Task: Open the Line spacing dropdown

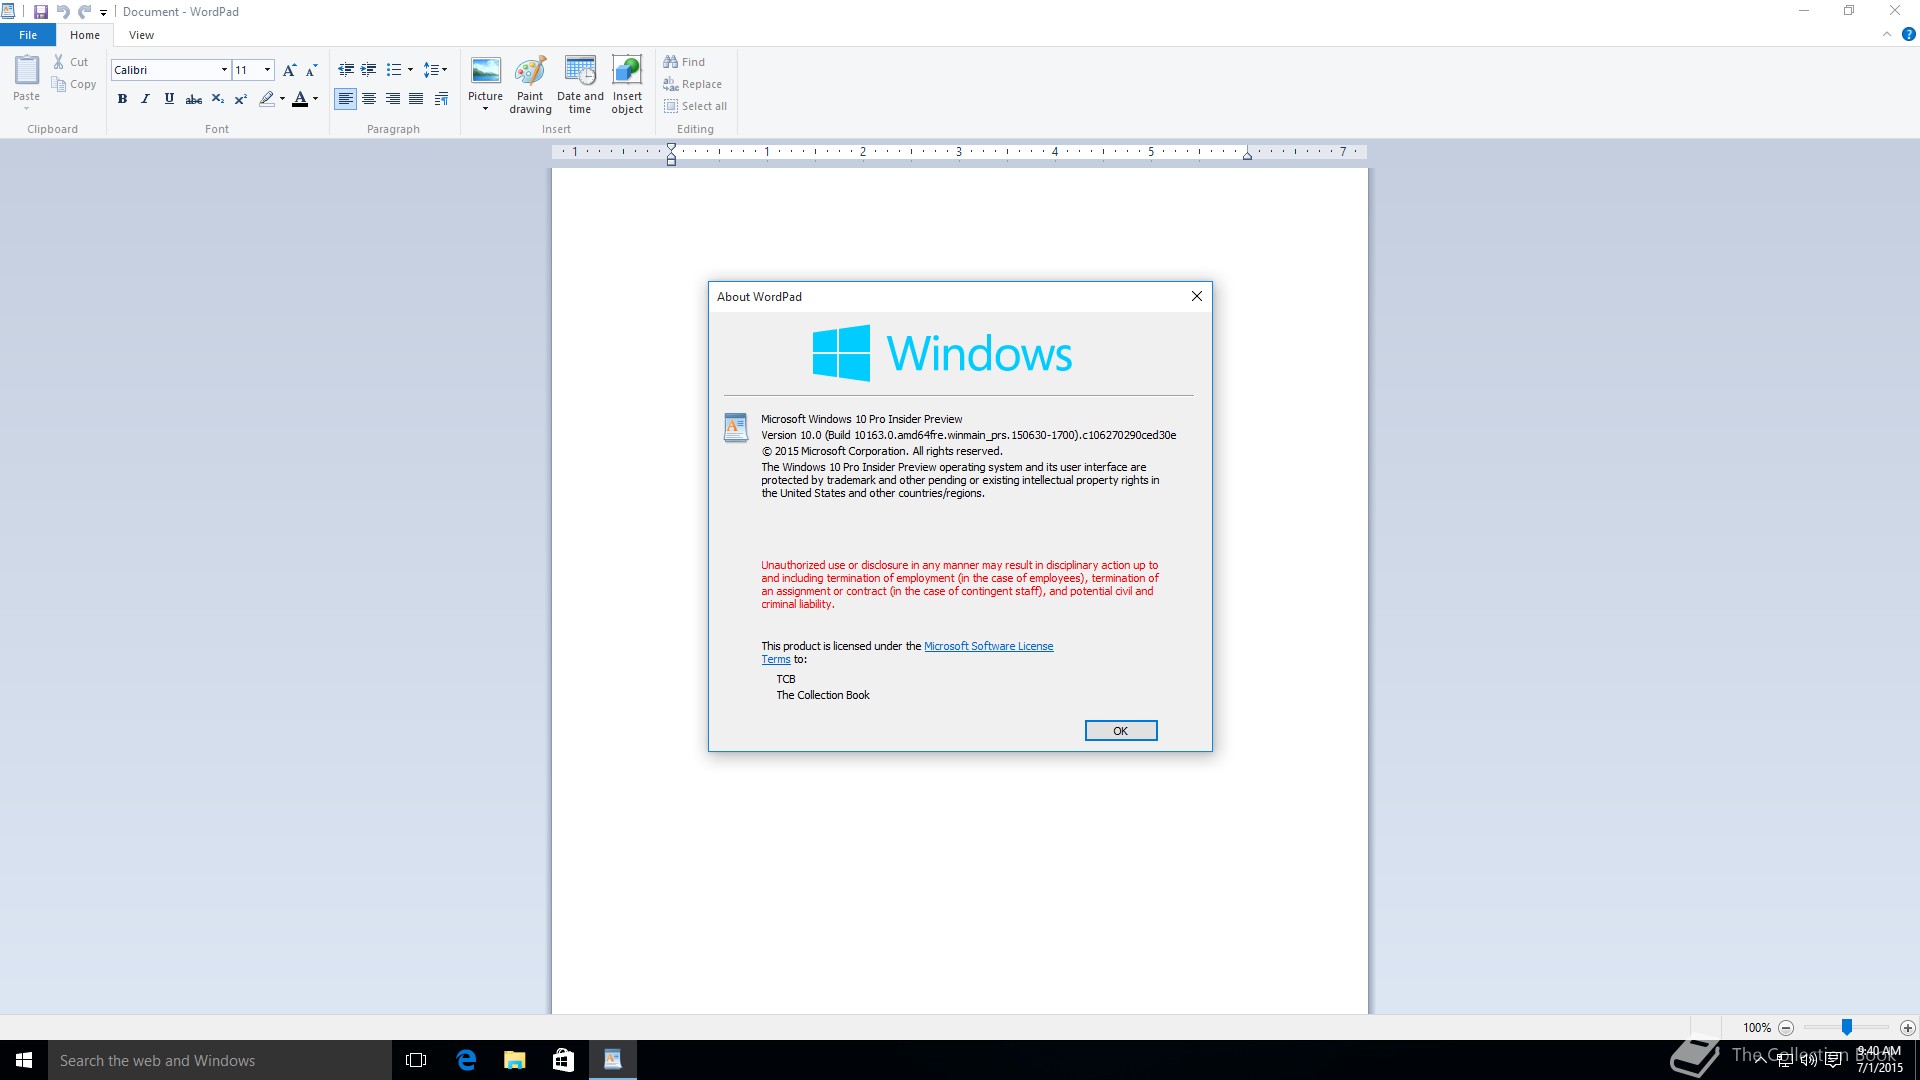Action: pos(435,70)
